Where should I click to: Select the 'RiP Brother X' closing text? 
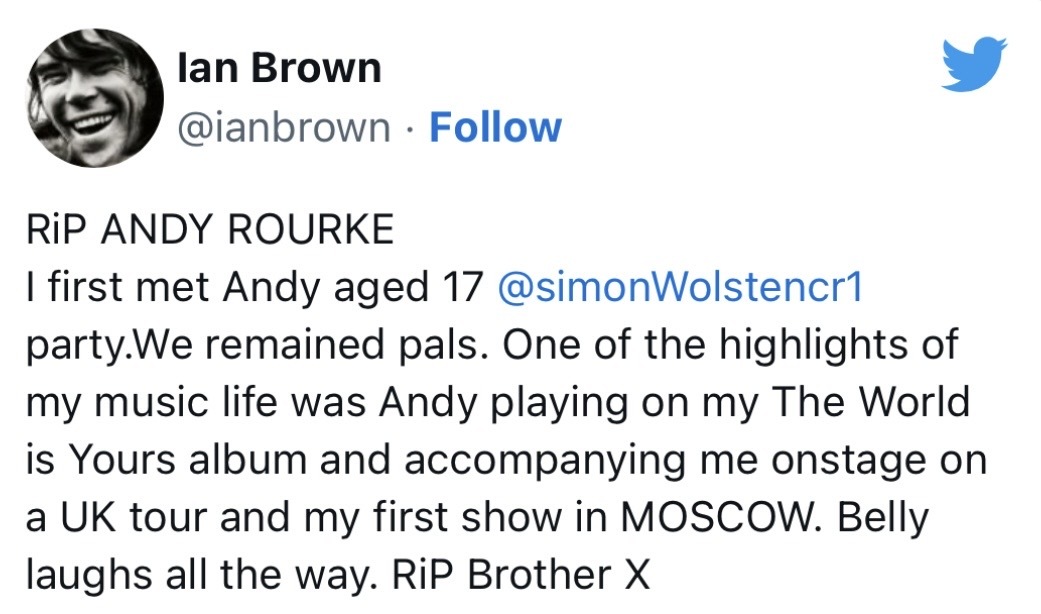521,576
